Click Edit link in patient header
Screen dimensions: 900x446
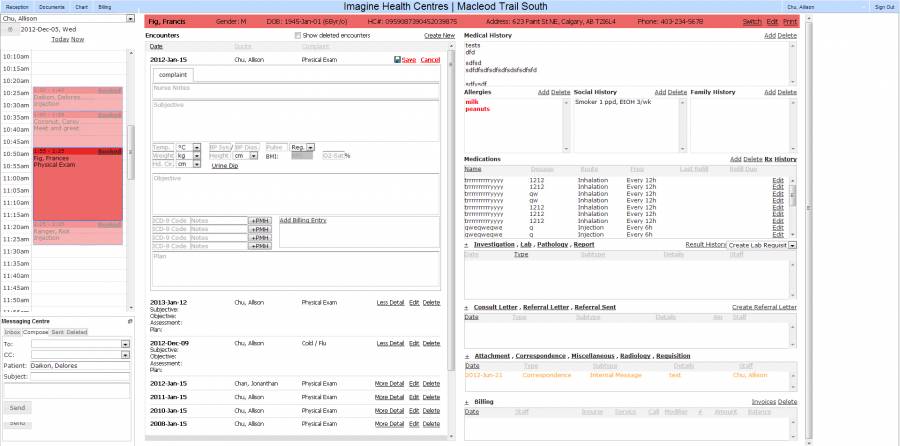click(x=772, y=22)
